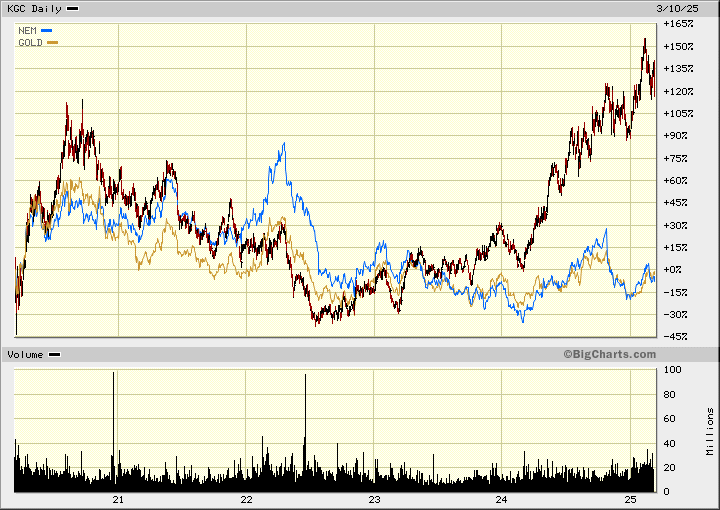Click the '+105%' axis label

click(x=678, y=113)
